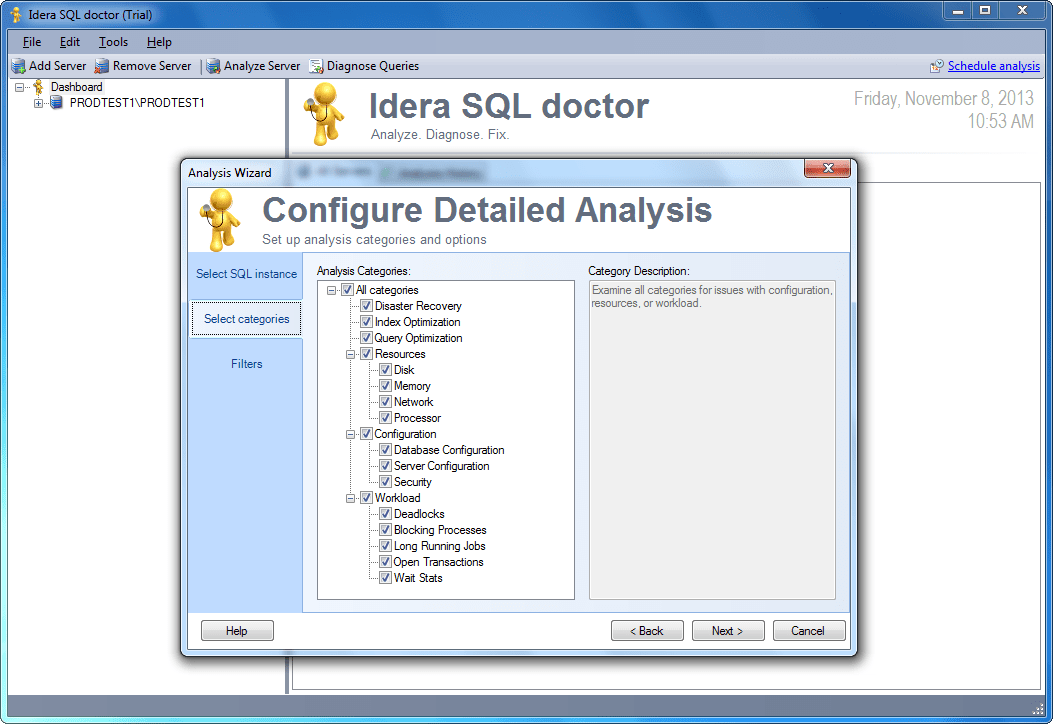This screenshot has height=724, width=1053.
Task: Select the Security configuration item
Action: [384, 481]
